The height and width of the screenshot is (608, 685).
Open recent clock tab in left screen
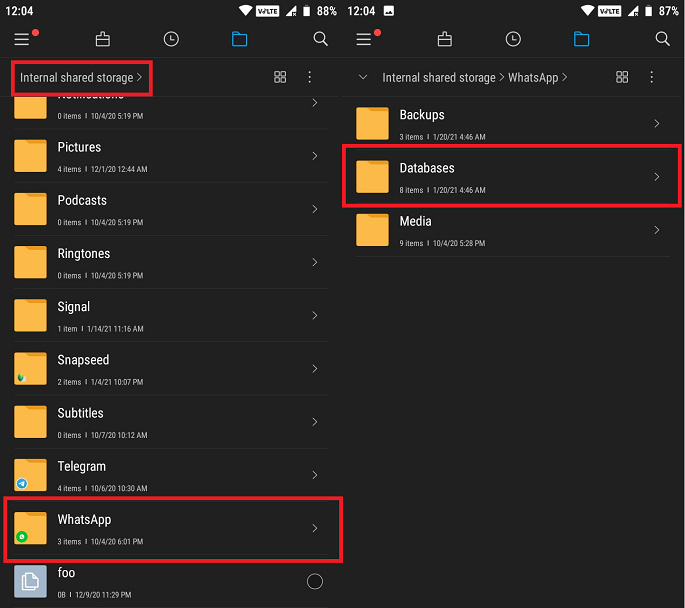pyautogui.click(x=171, y=39)
